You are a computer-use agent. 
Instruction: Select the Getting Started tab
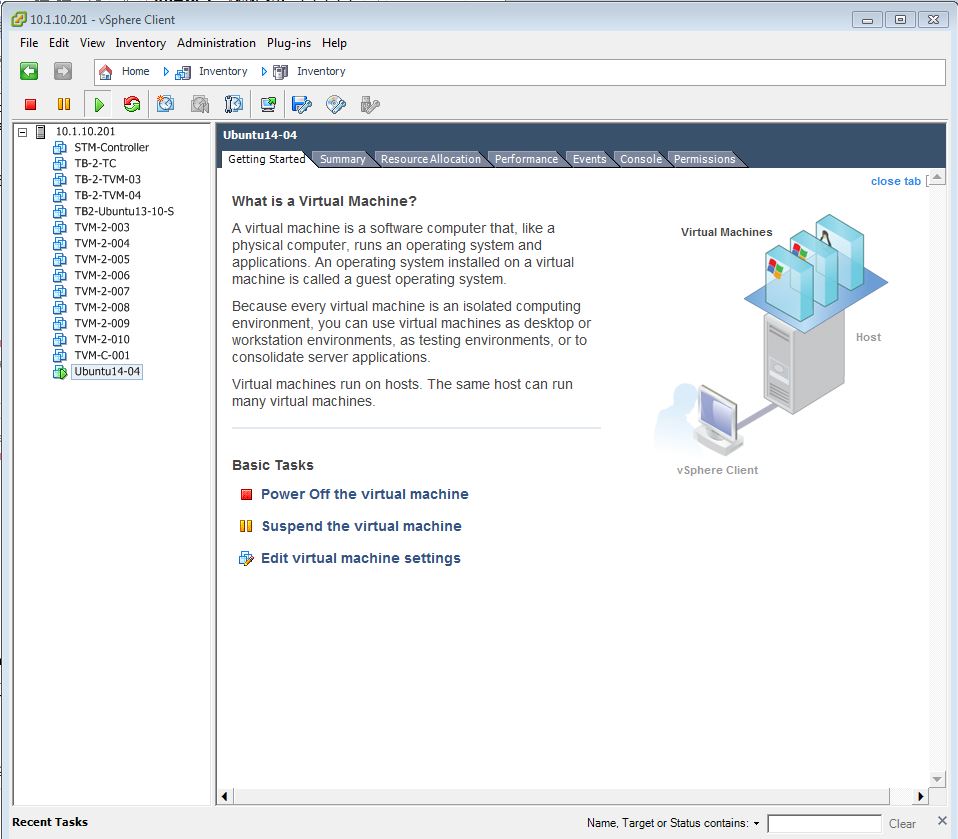pos(266,159)
